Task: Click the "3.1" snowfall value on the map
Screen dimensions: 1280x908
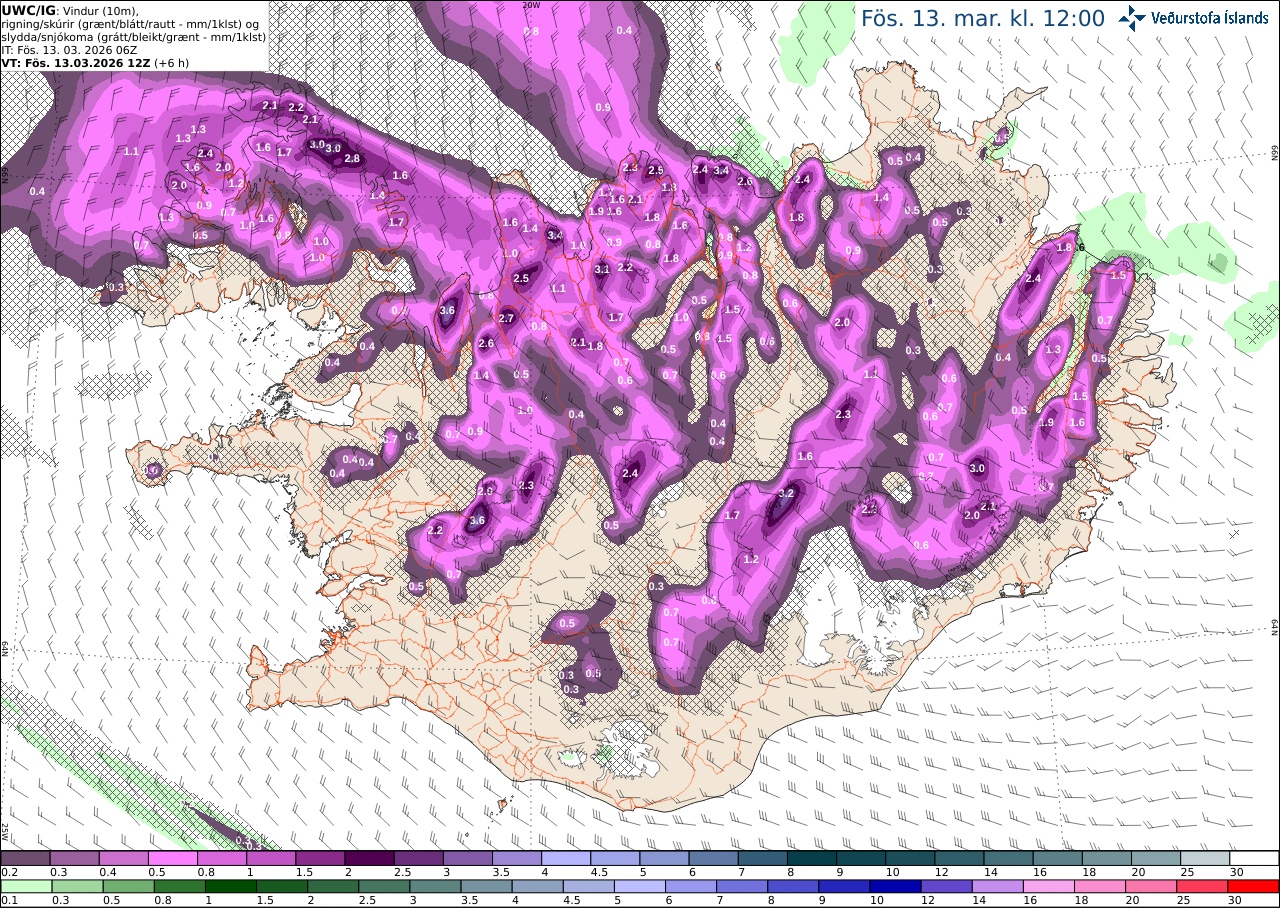Action: pos(602,269)
